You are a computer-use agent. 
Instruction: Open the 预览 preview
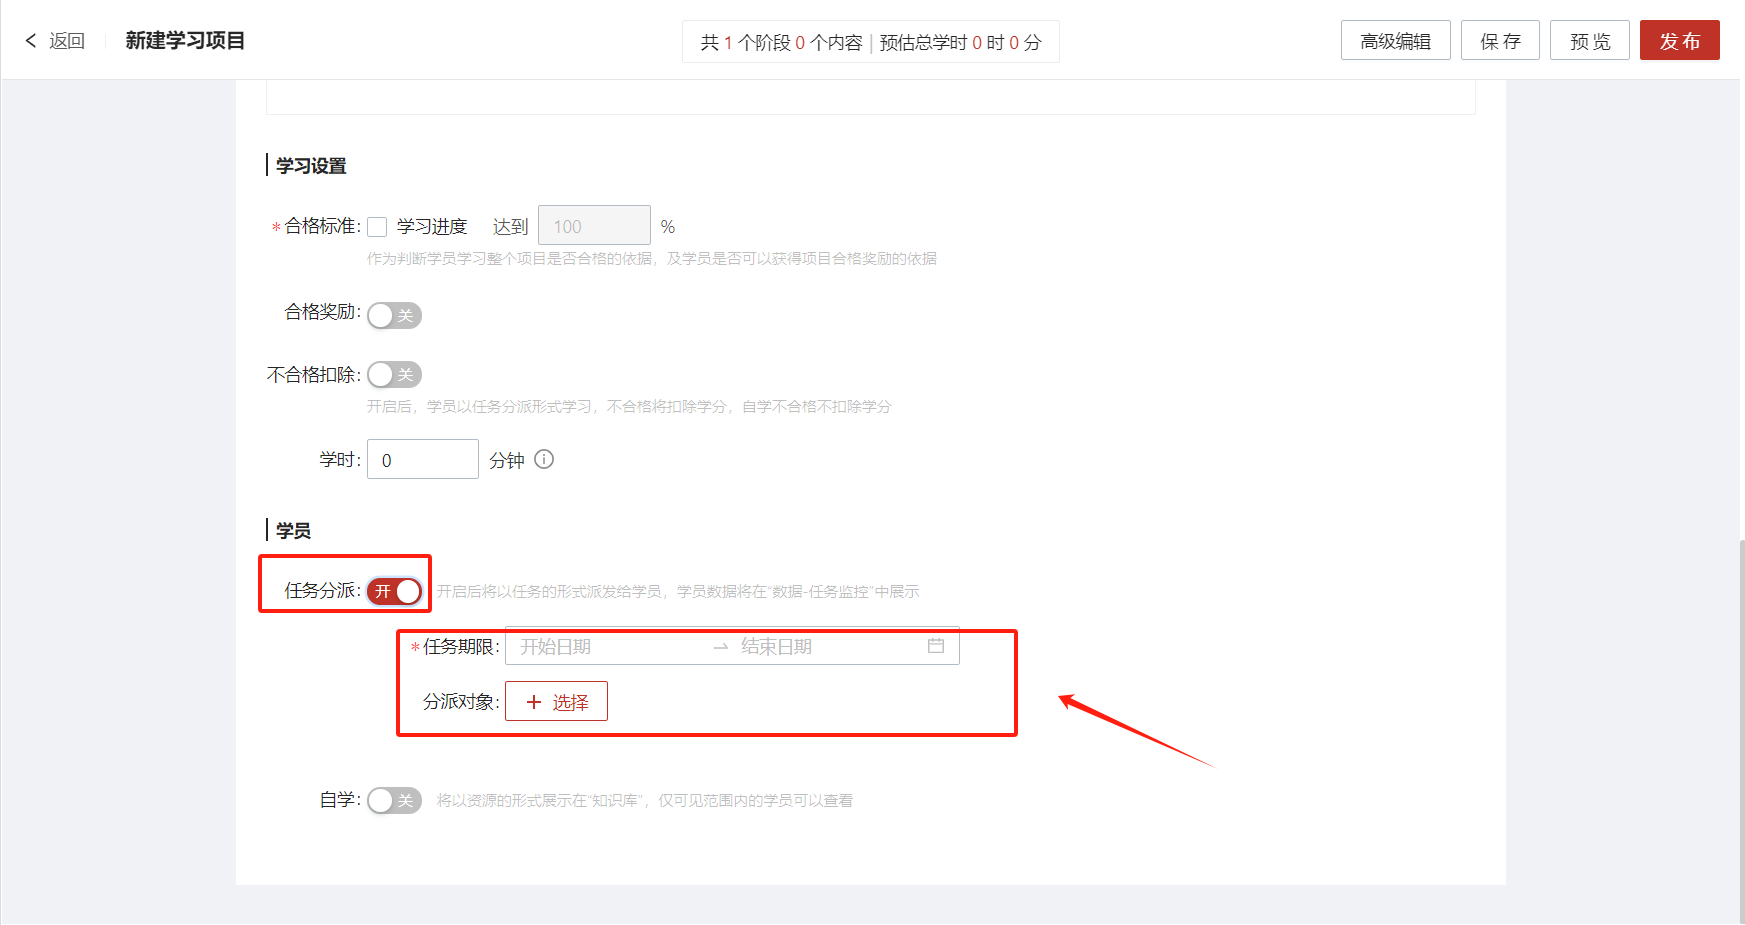point(1590,41)
